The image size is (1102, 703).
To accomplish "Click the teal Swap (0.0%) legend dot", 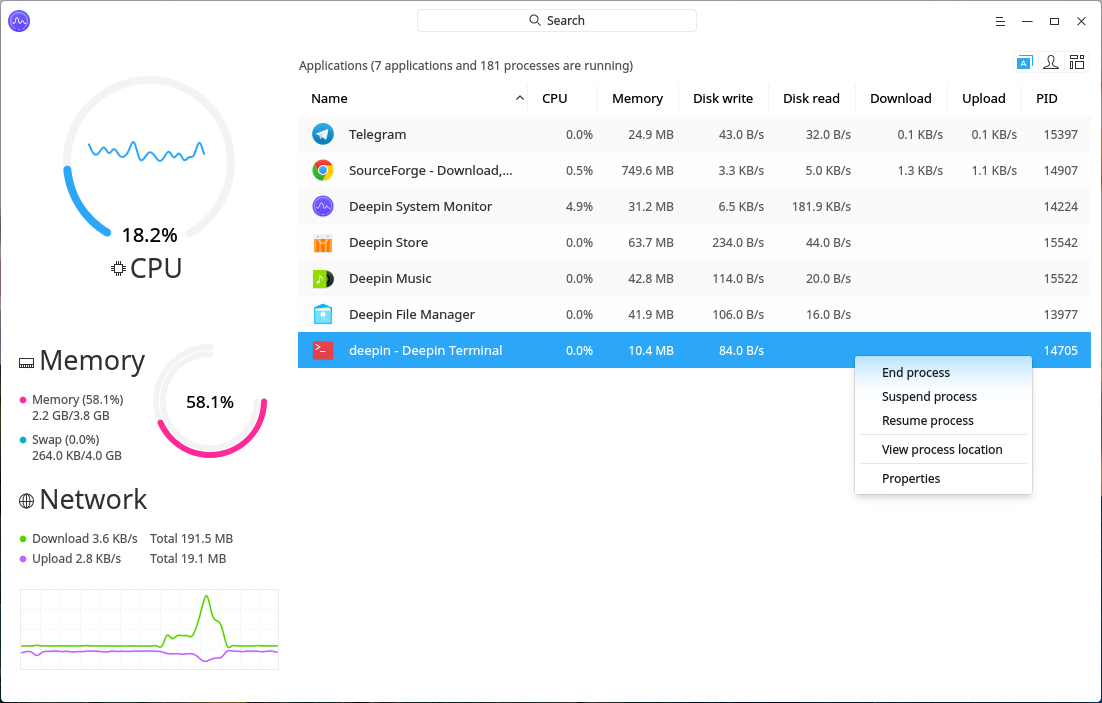I will click(x=23, y=439).
